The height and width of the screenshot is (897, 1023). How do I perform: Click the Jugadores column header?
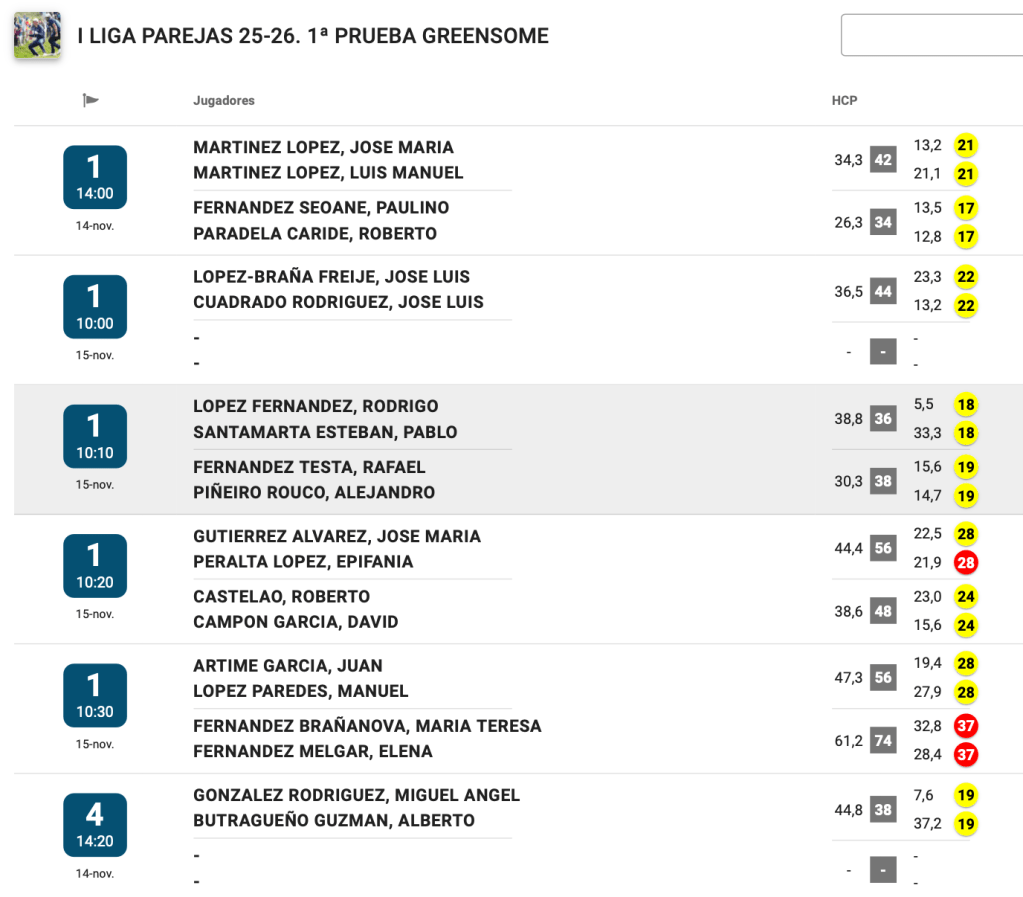tap(224, 101)
